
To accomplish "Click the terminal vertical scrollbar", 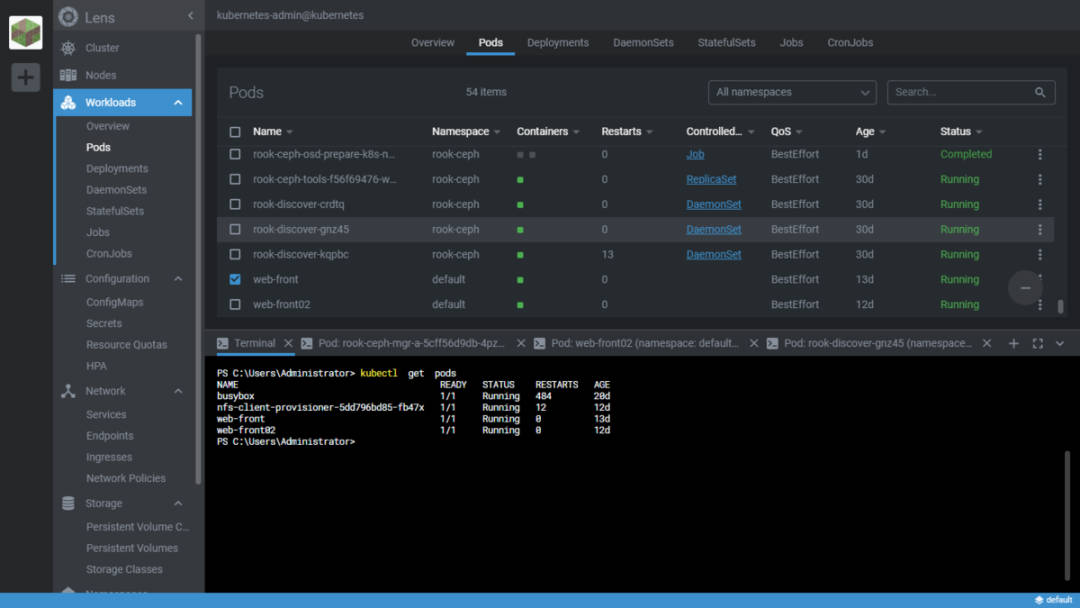I will click(x=1067, y=515).
